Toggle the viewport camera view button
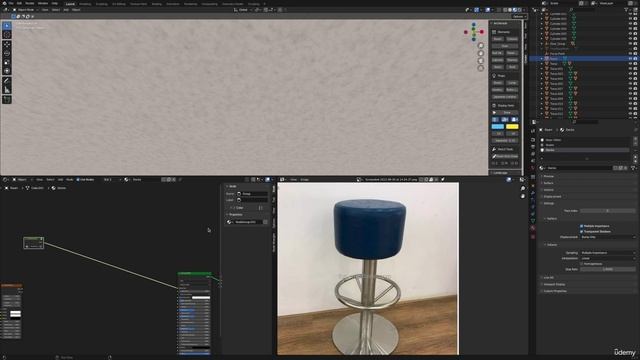 (481, 61)
